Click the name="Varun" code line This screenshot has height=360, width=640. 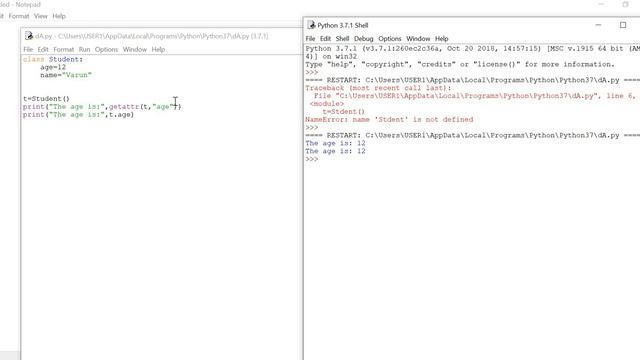[66, 75]
